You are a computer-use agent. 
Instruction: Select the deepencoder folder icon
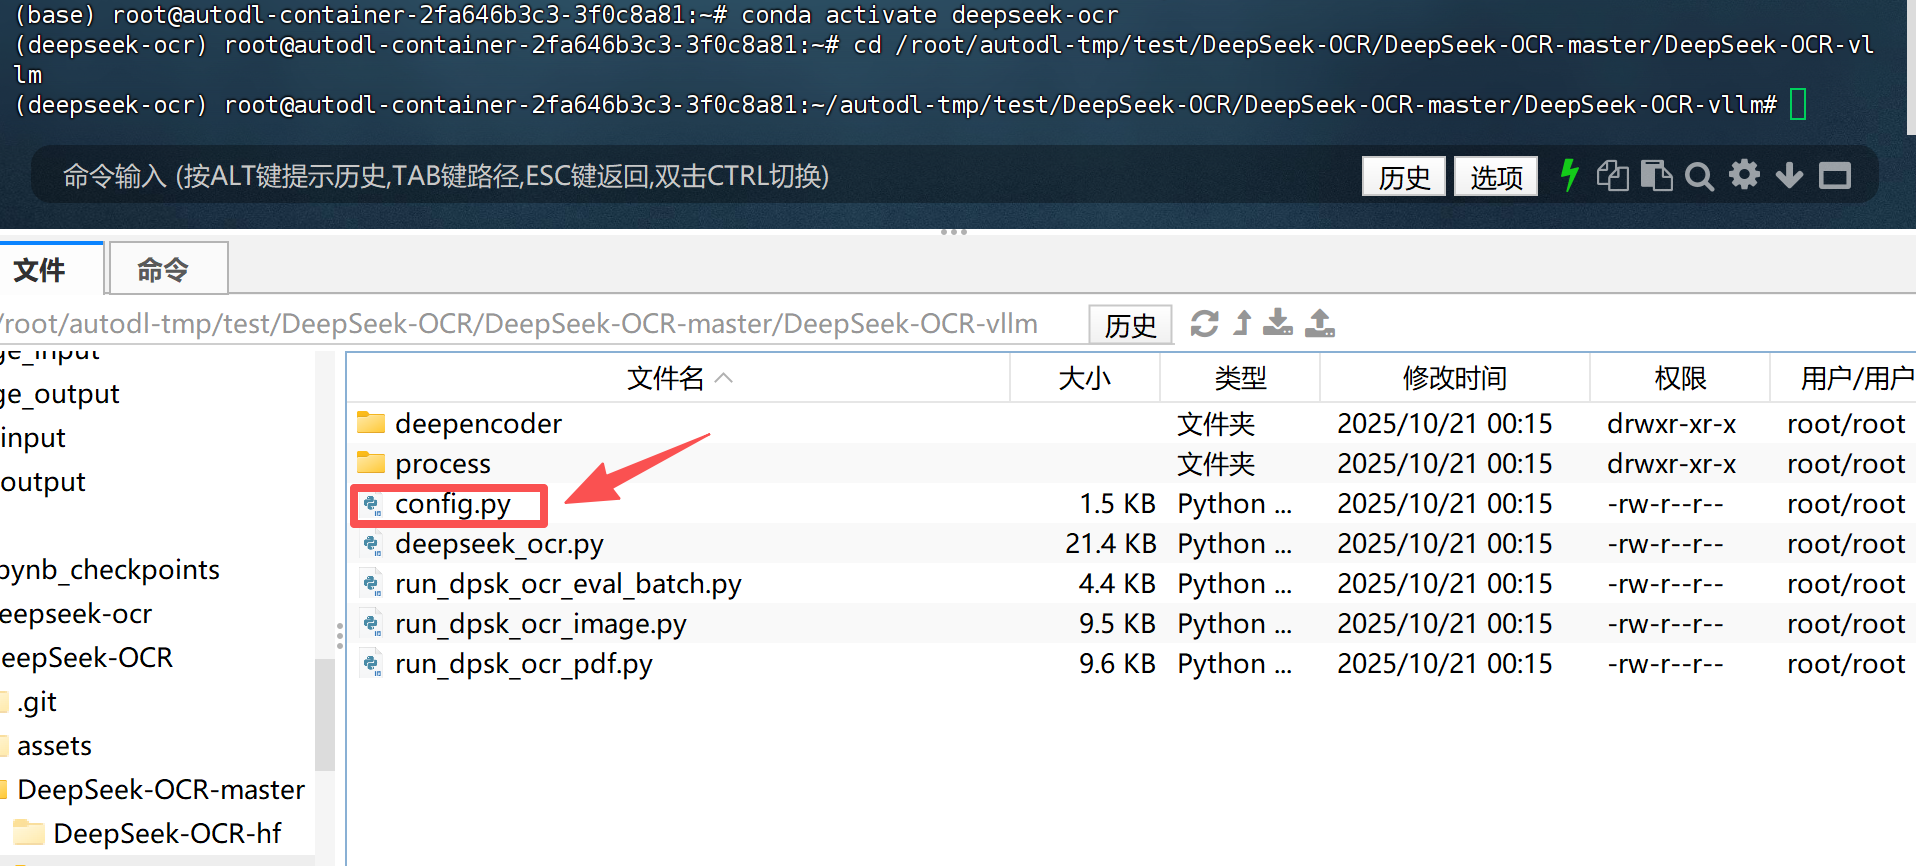tap(371, 423)
